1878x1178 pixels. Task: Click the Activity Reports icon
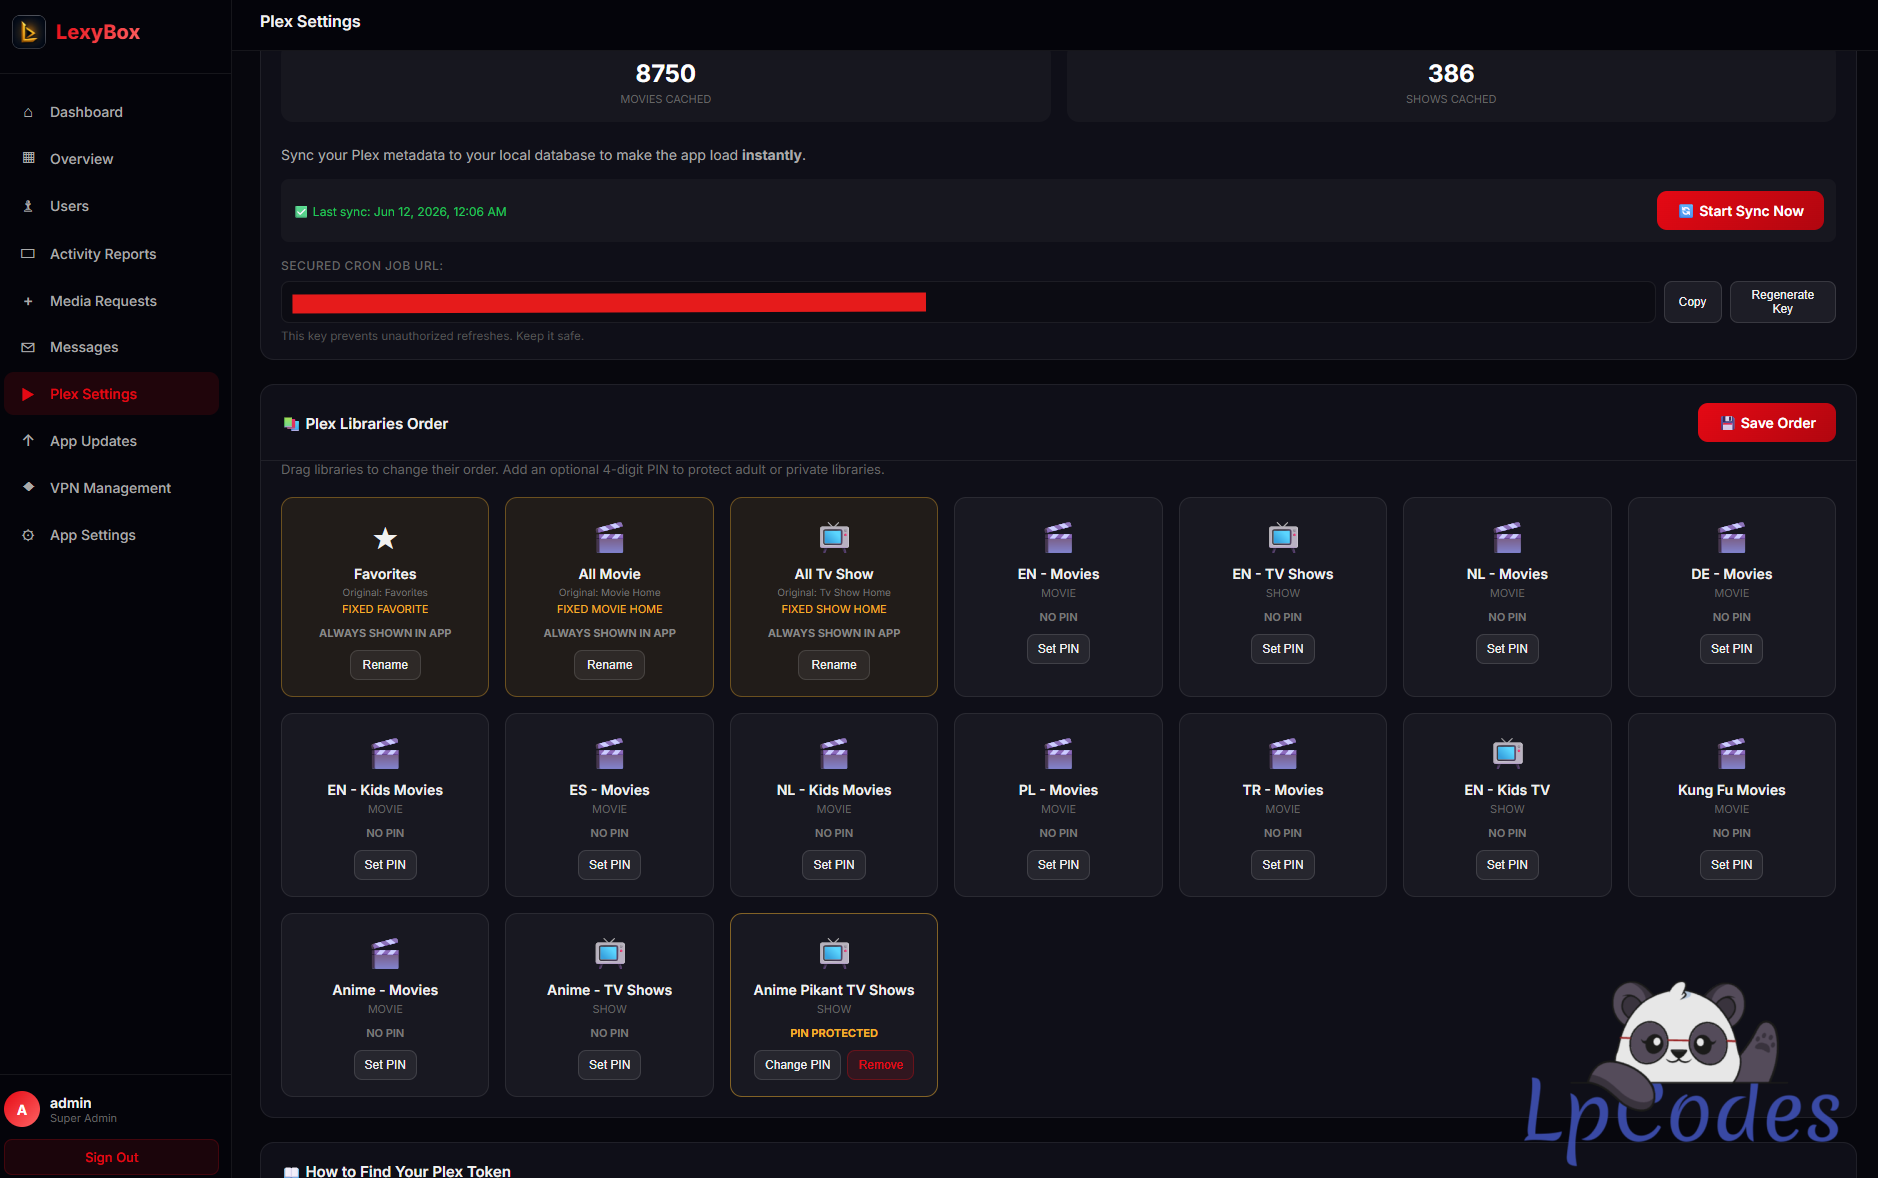coord(28,254)
